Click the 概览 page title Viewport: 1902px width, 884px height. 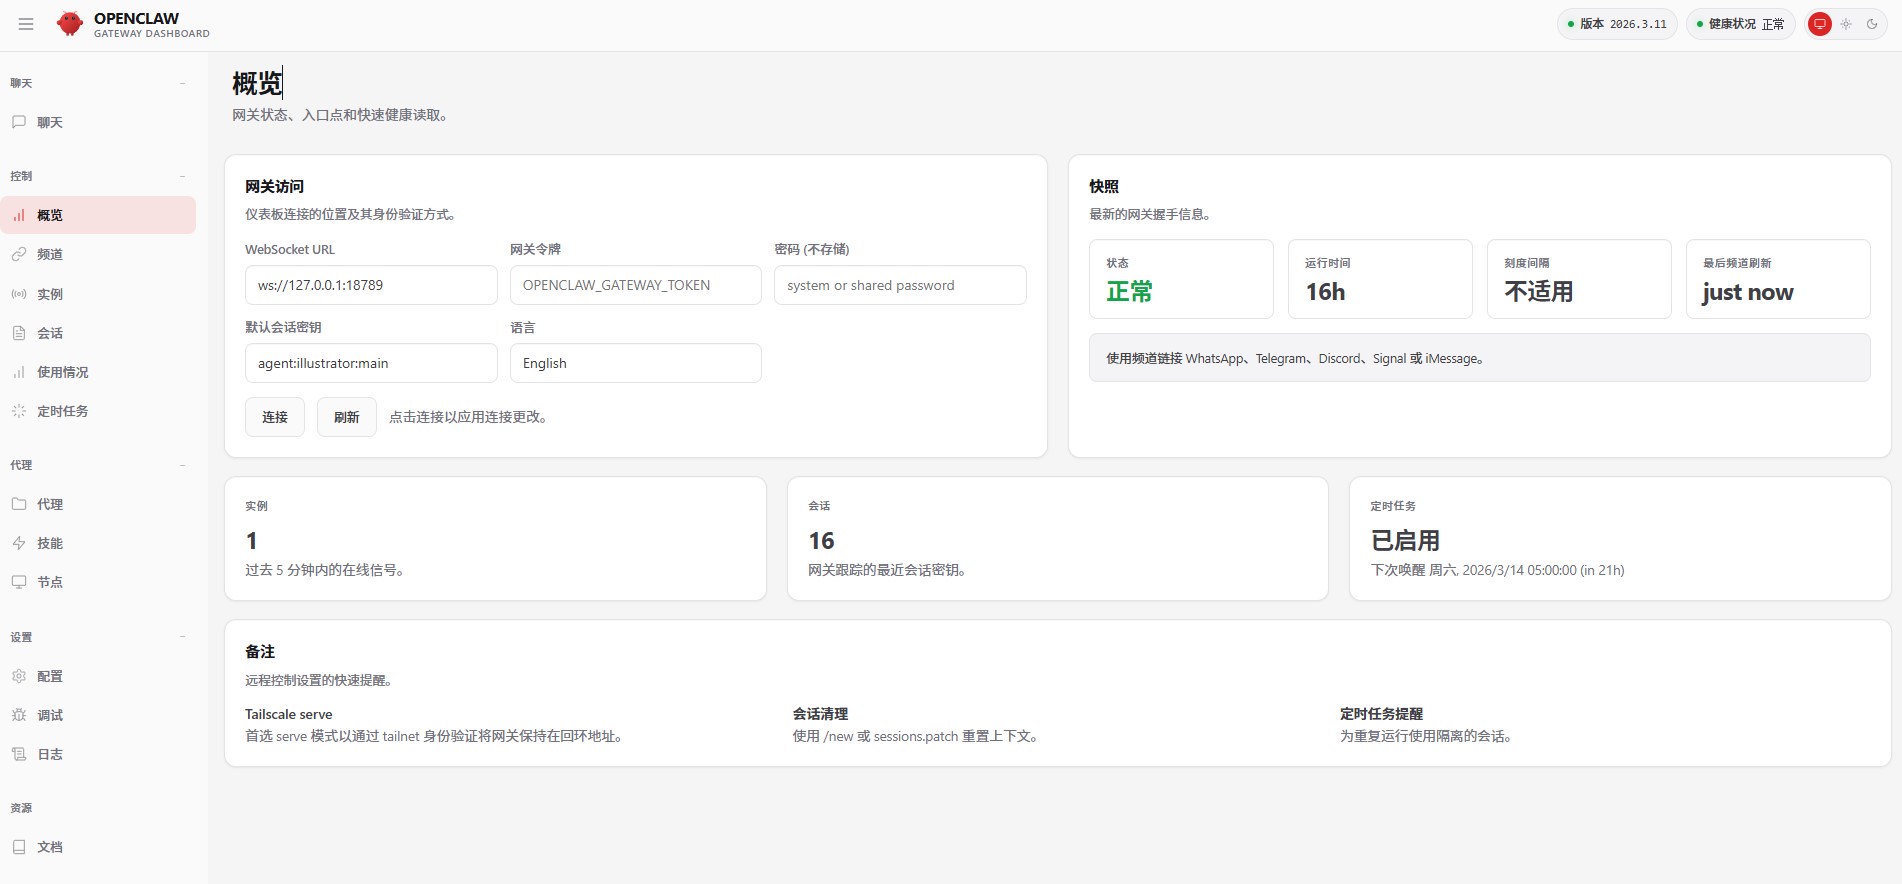click(257, 83)
